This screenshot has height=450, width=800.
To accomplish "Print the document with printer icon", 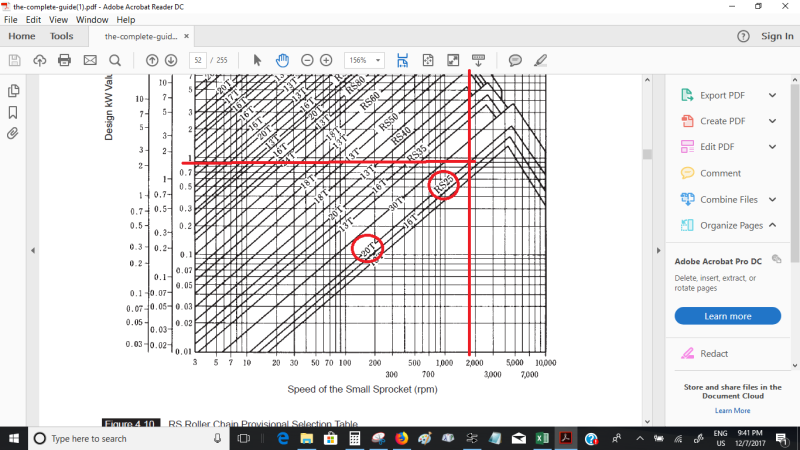I will click(64, 60).
